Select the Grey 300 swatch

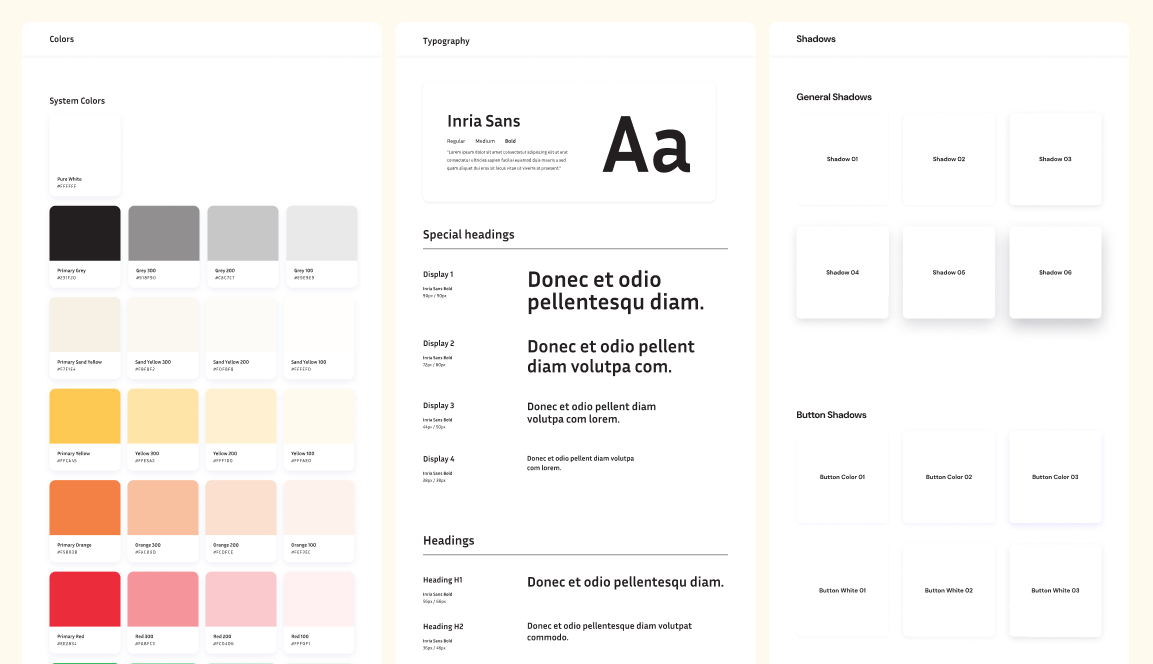click(x=164, y=234)
